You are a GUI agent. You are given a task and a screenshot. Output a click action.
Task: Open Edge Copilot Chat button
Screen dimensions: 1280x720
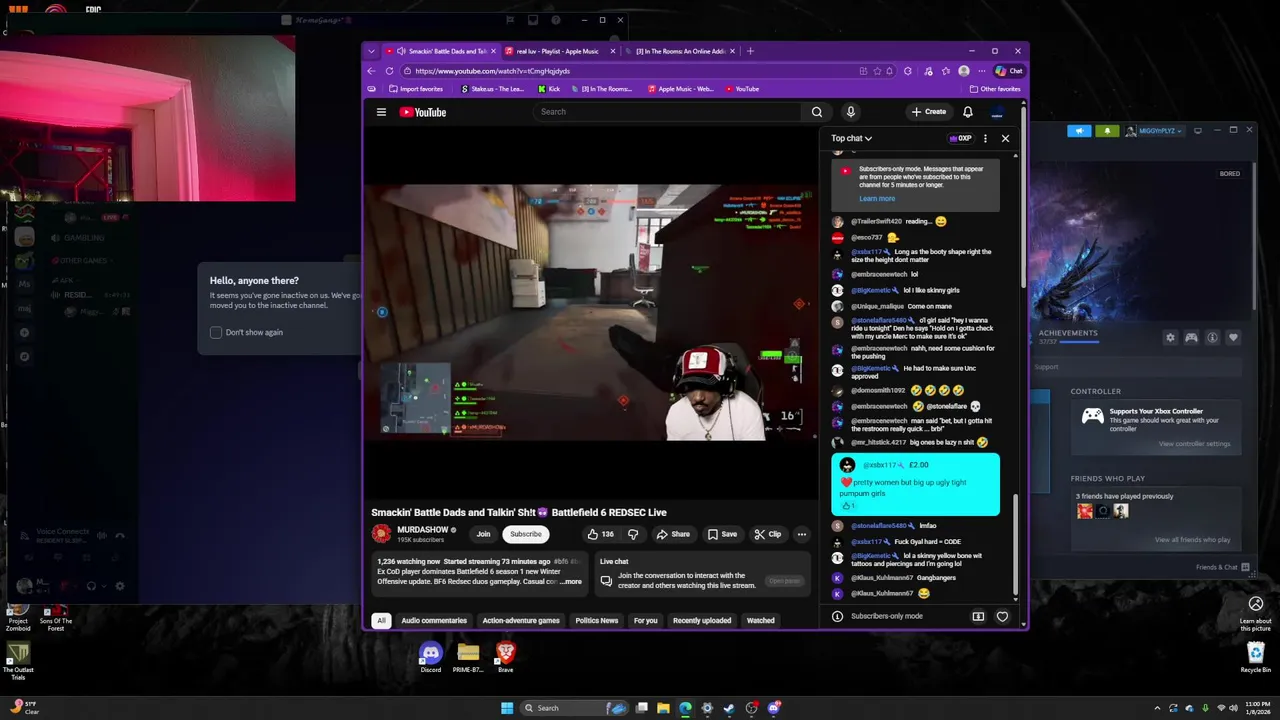1009,71
